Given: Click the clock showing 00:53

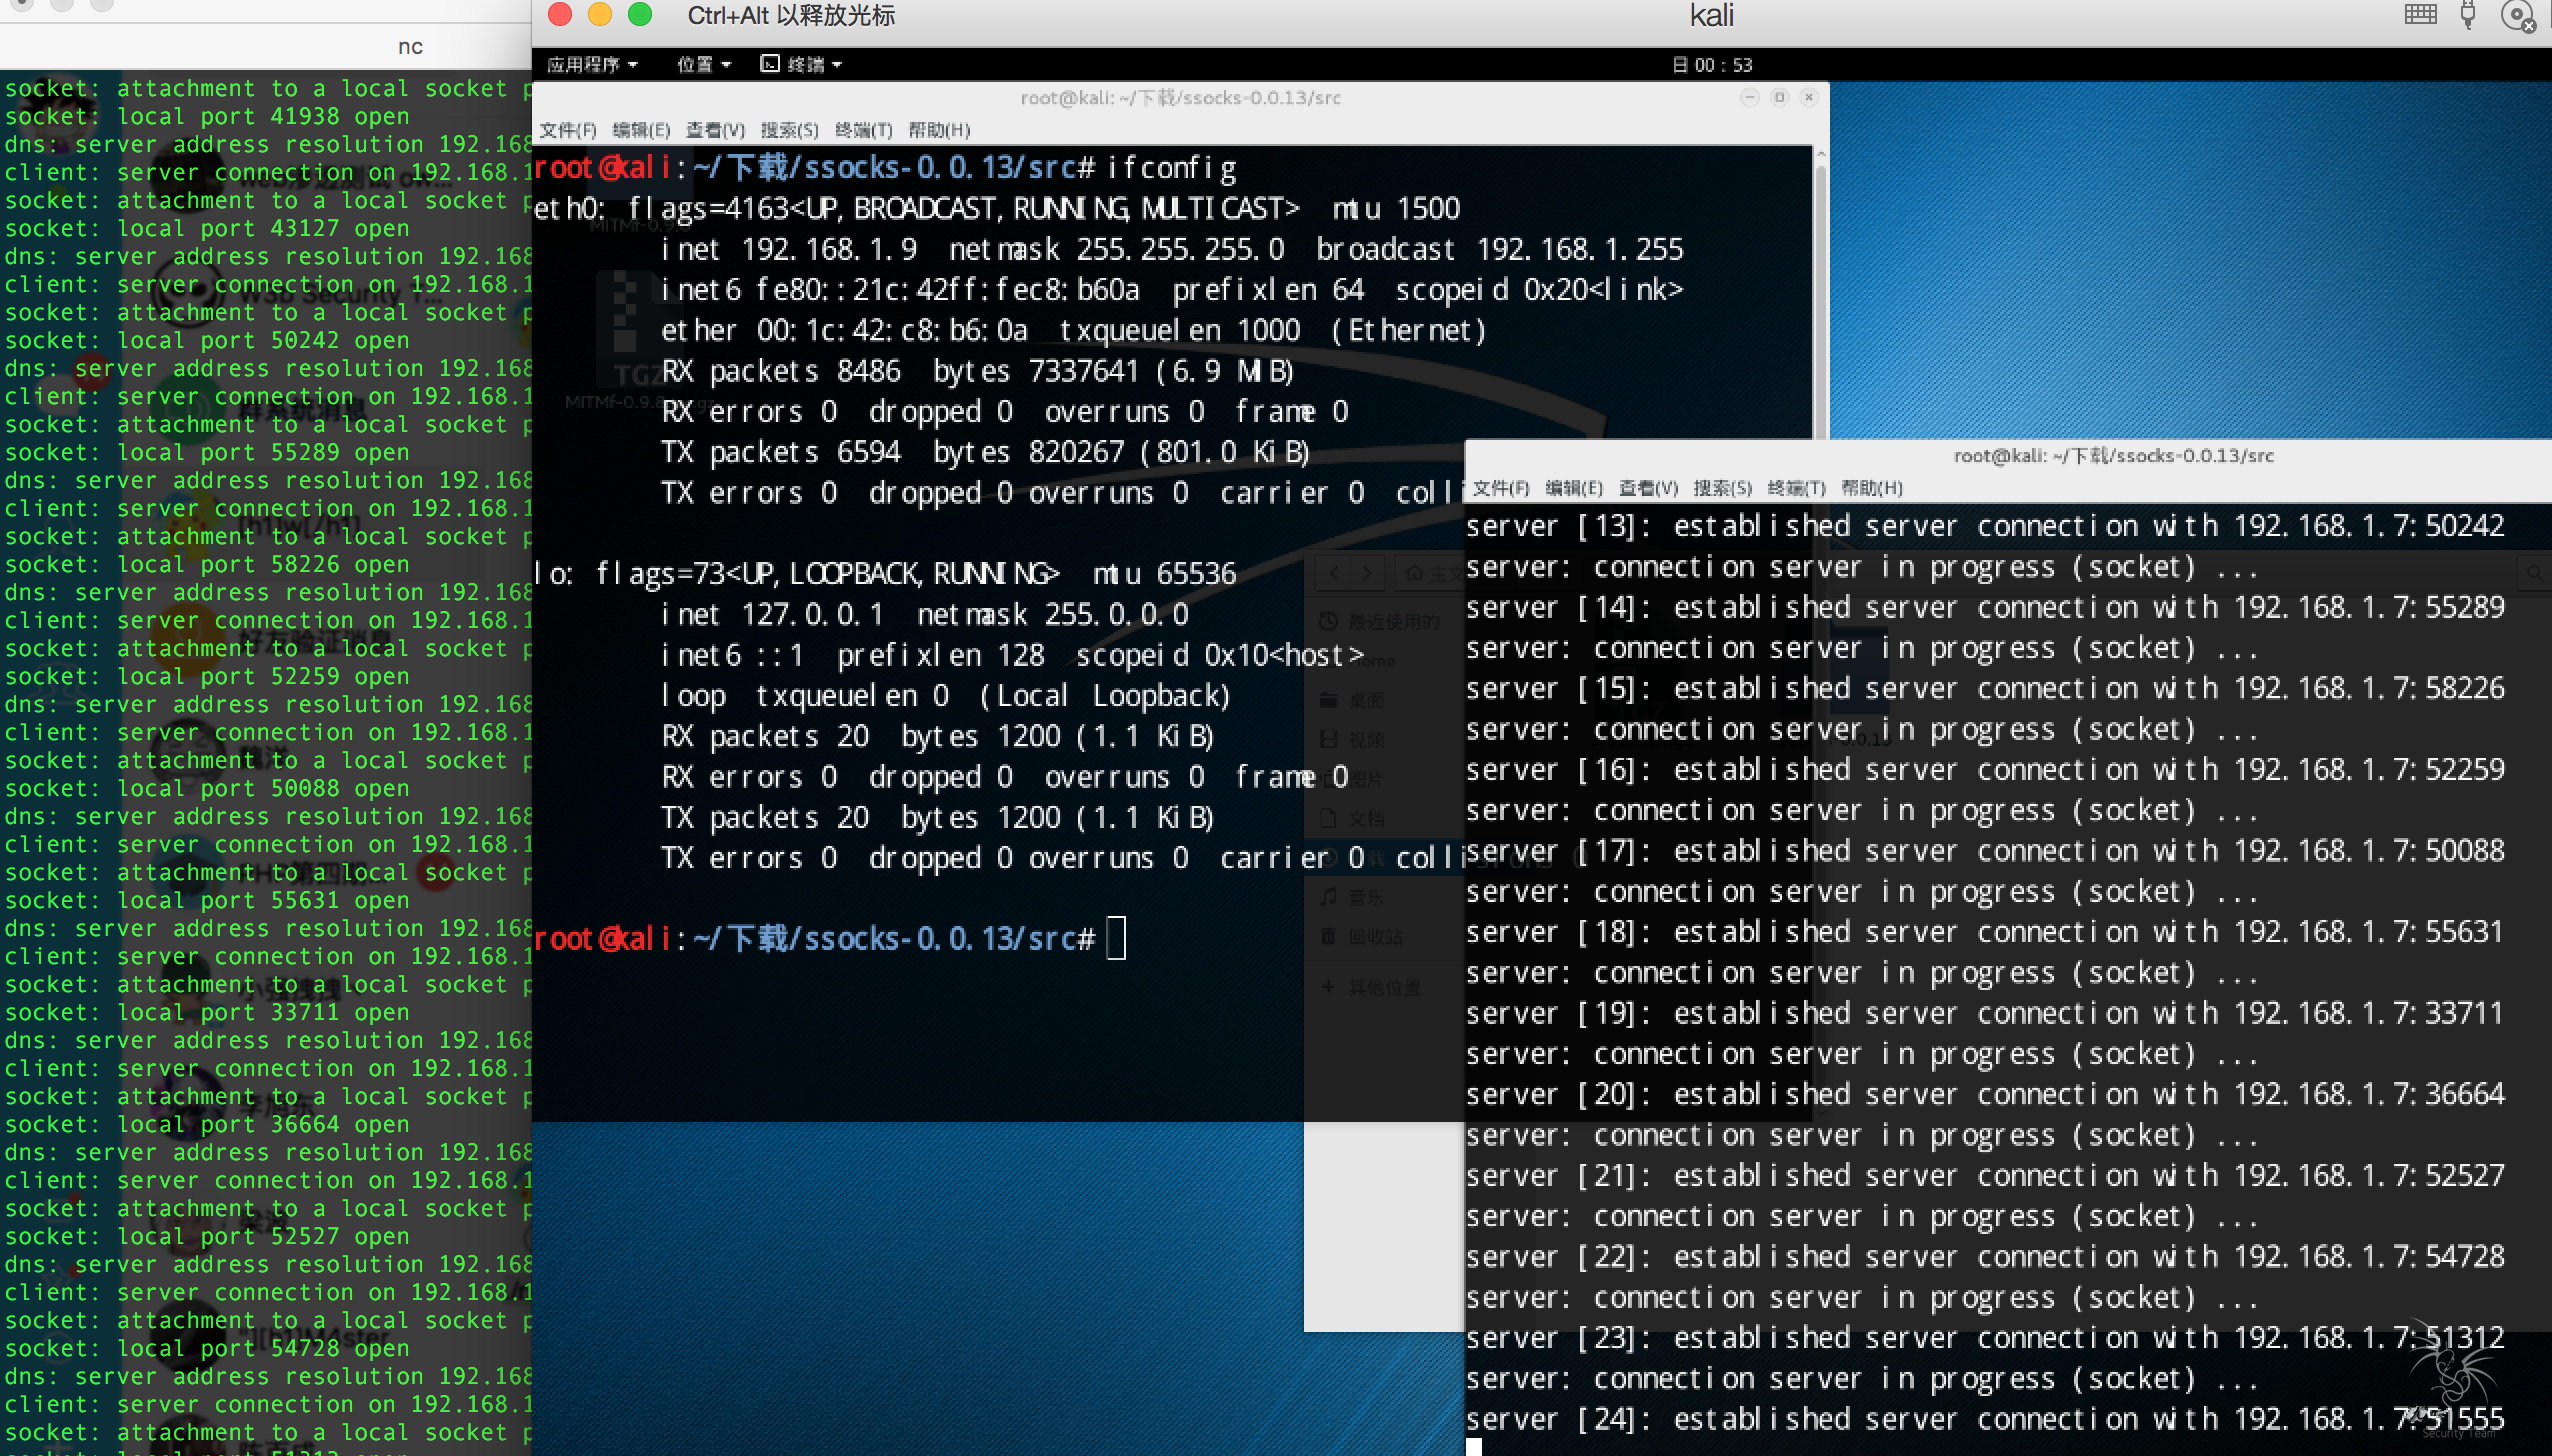Looking at the screenshot, I should tap(1712, 65).
